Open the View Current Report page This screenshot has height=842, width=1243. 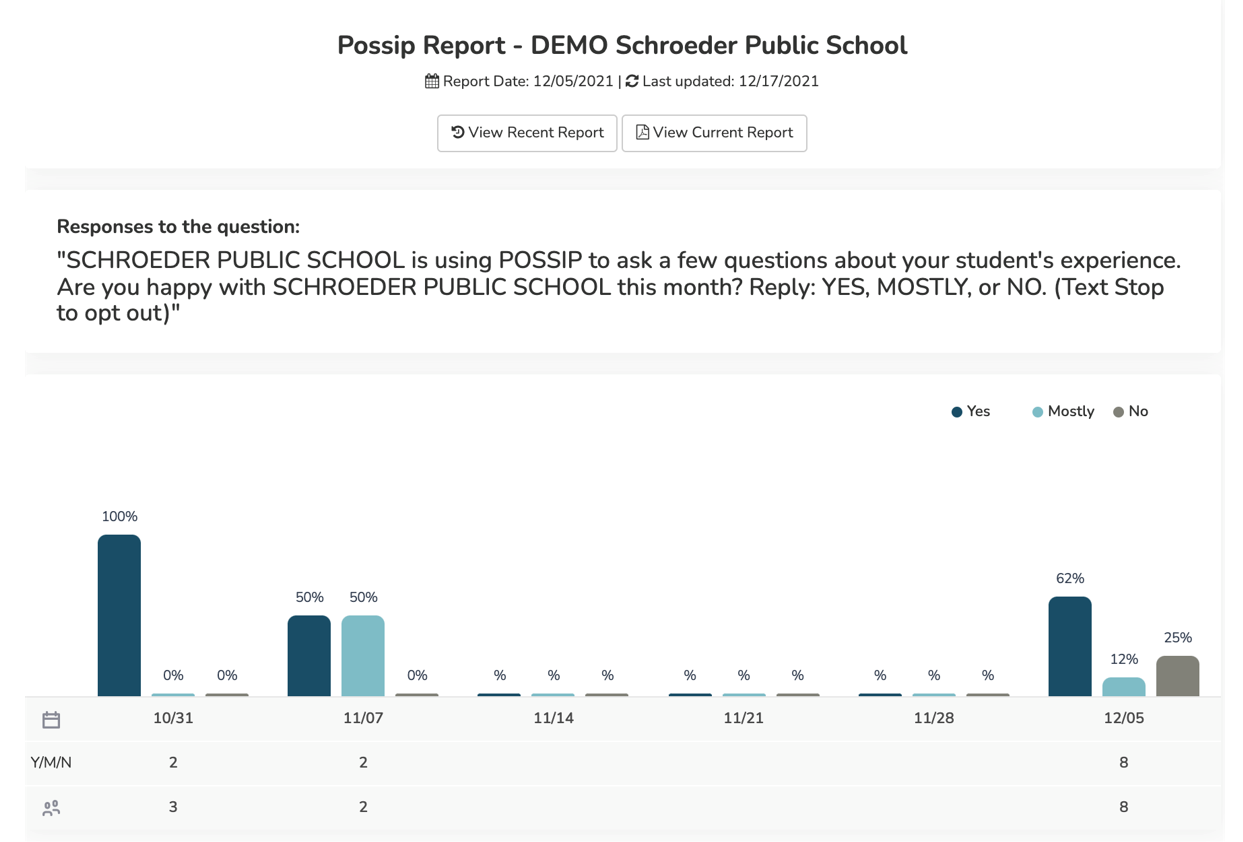pos(714,132)
